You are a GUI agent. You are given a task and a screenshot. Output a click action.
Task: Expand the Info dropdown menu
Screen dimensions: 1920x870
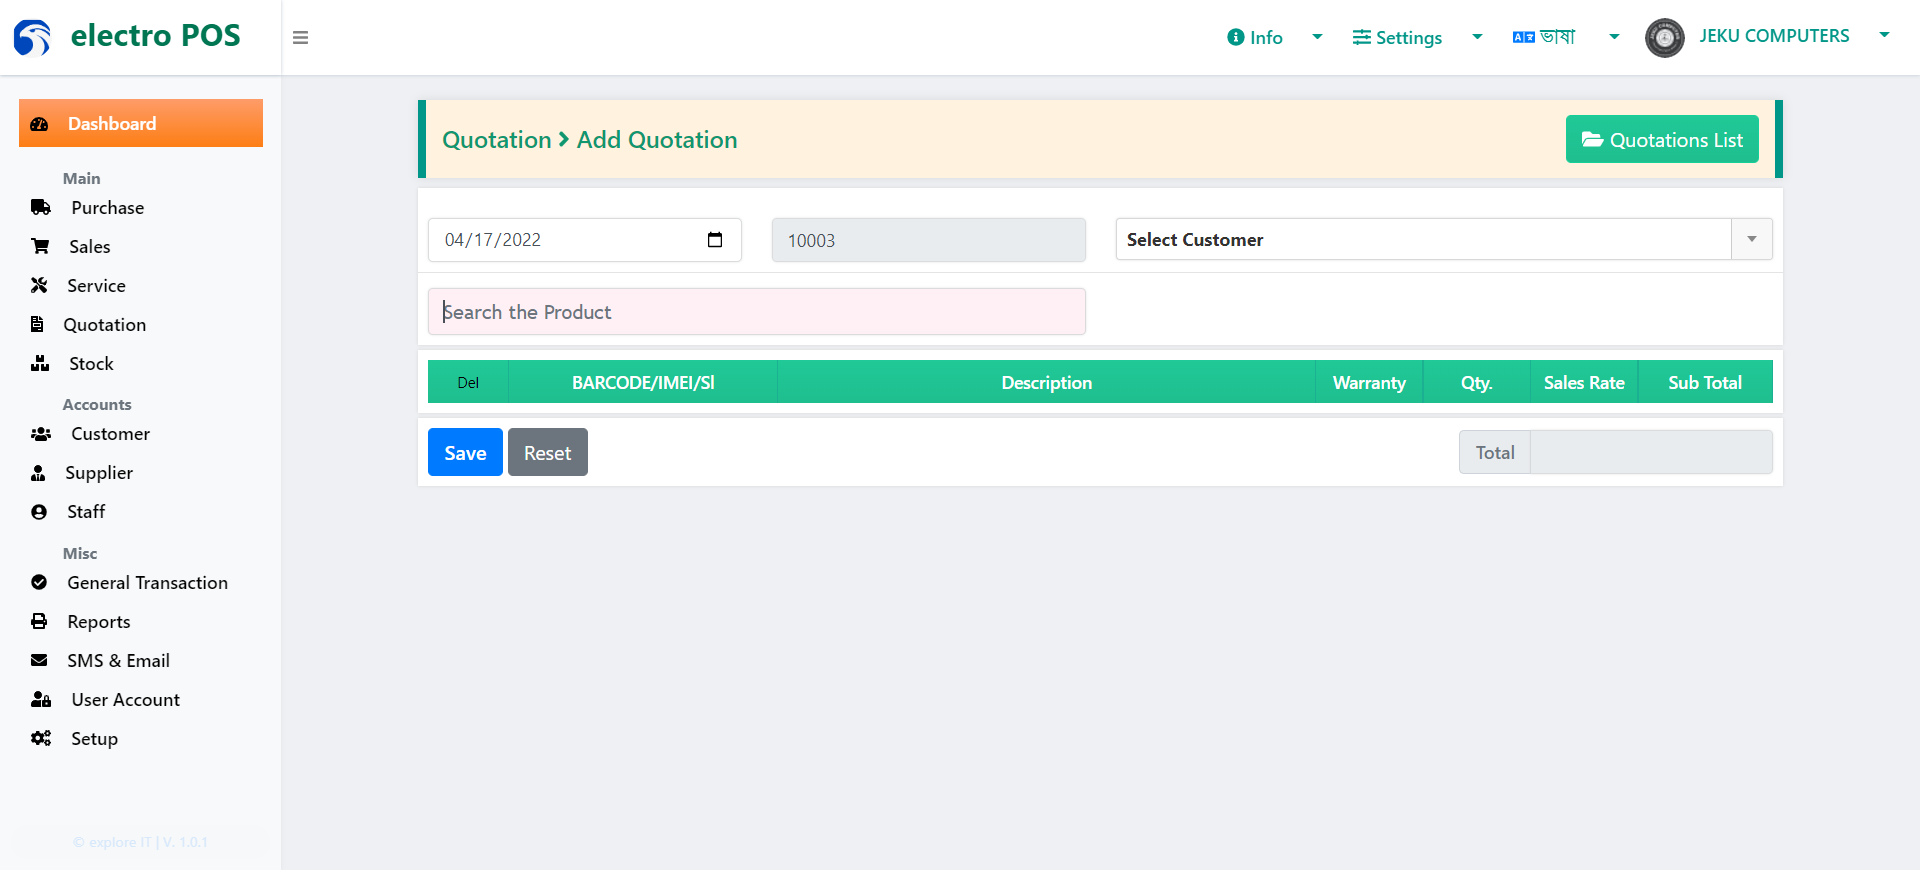click(x=1275, y=38)
